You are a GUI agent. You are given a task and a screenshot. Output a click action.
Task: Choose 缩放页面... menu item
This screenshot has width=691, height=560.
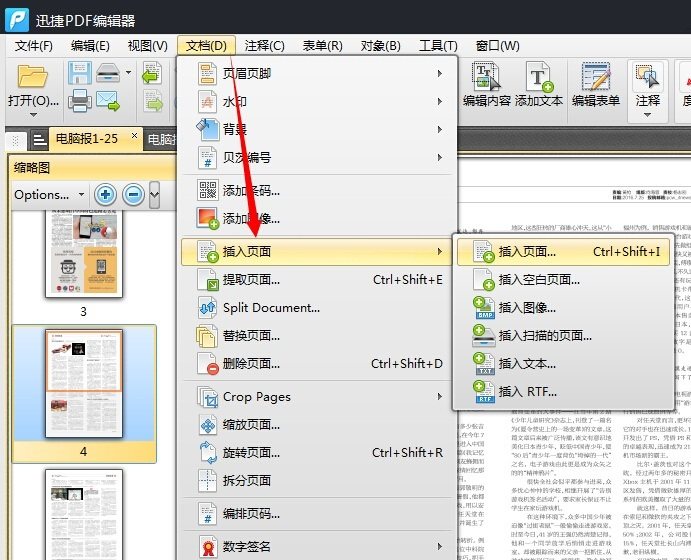click(x=317, y=425)
